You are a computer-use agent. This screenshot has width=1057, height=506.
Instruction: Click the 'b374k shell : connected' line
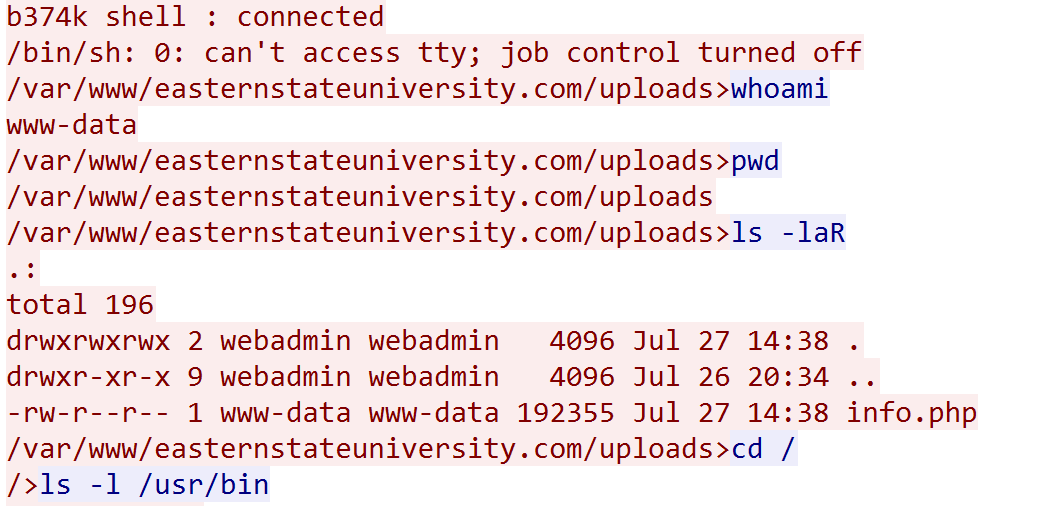[x=195, y=17]
